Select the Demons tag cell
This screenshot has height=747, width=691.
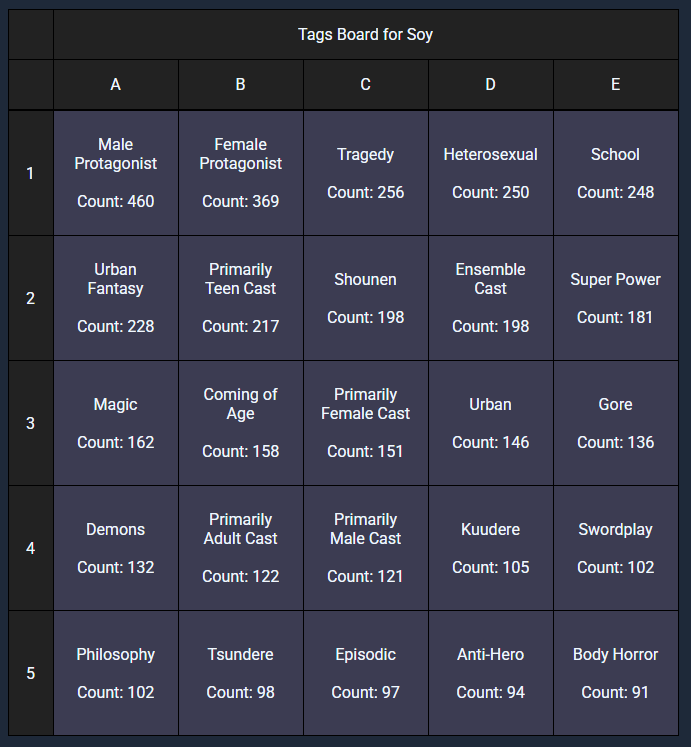tap(116, 548)
